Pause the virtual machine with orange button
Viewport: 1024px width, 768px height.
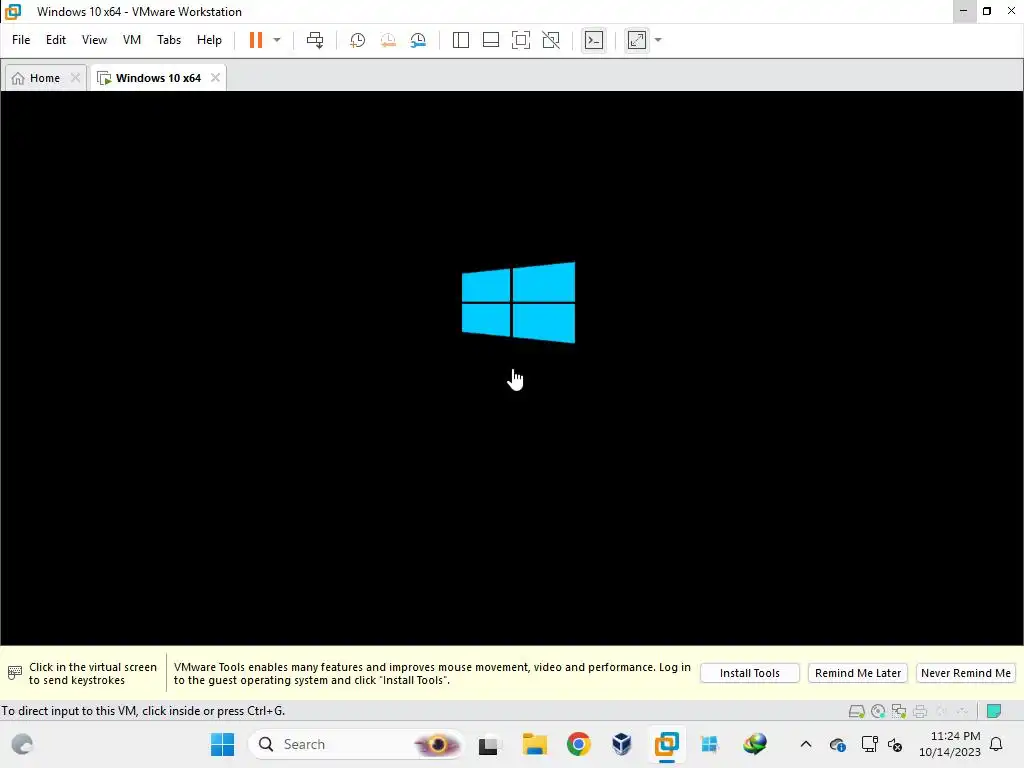click(255, 40)
